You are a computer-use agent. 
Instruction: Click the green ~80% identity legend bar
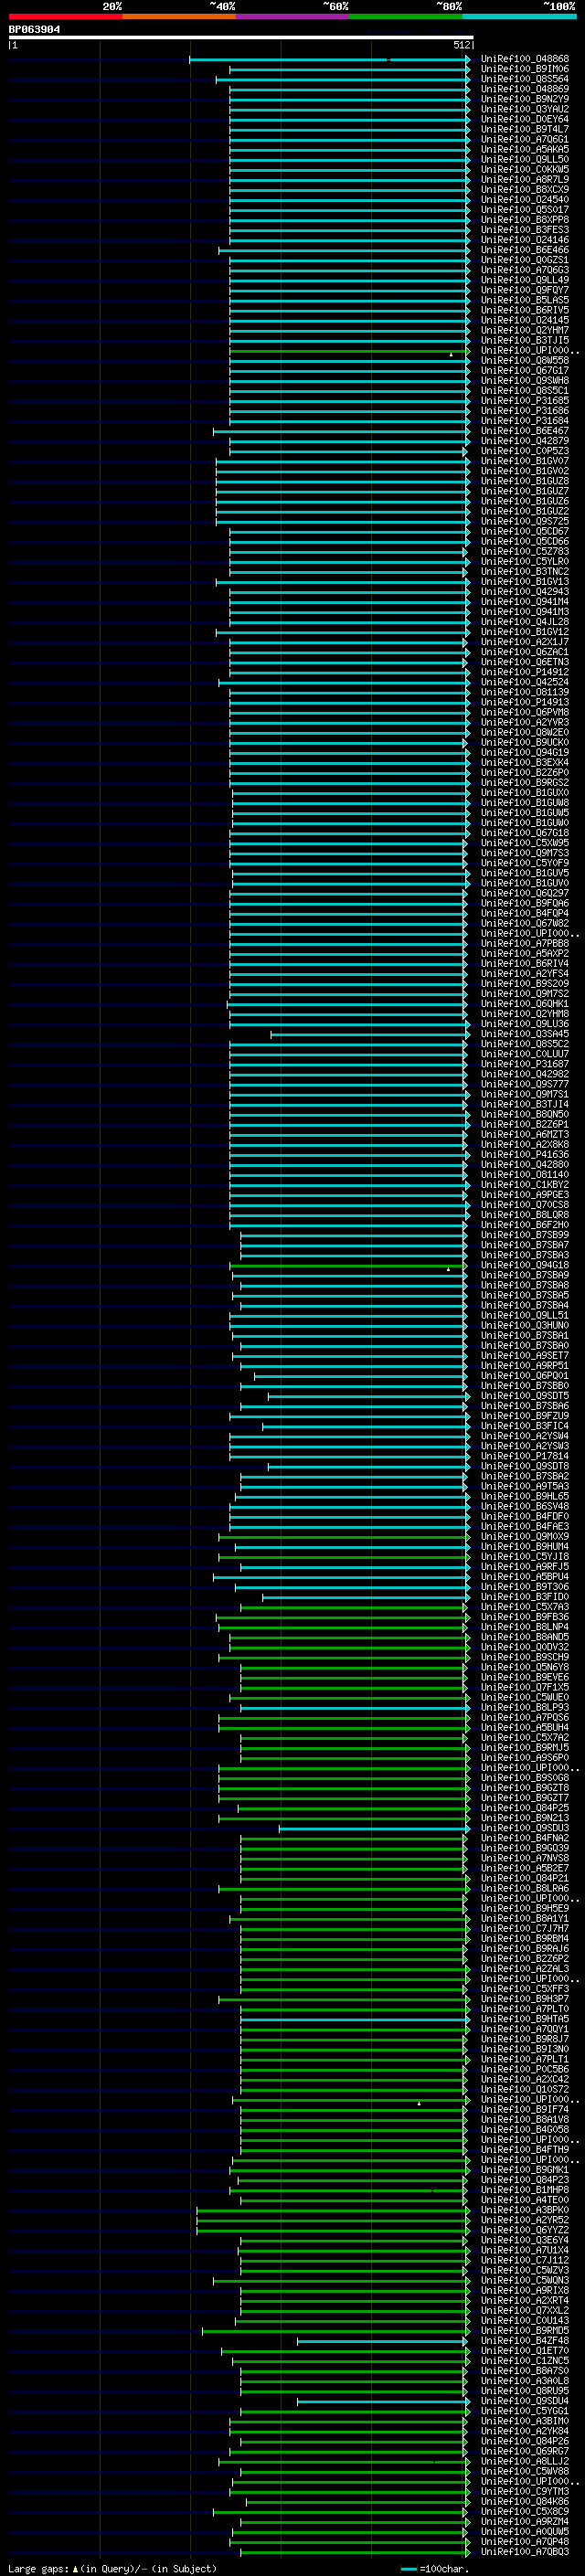point(405,16)
